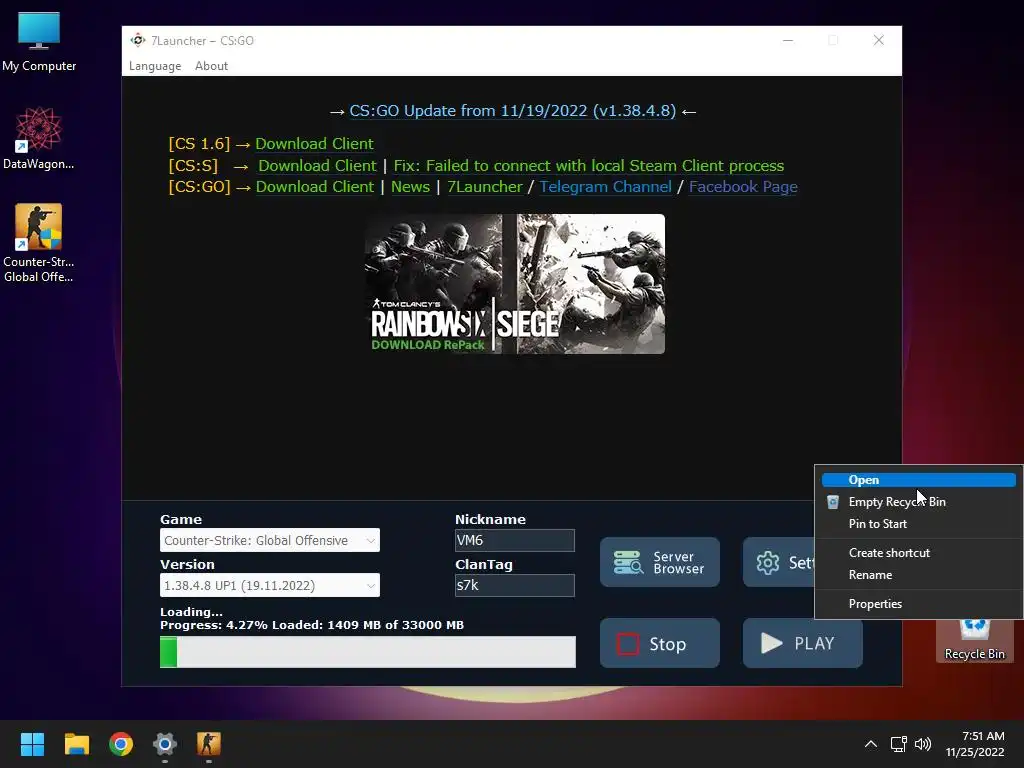Switch to 7Launcher CS:GO taskbar icon
Screen dimensions: 1024x768
[x=209, y=744]
